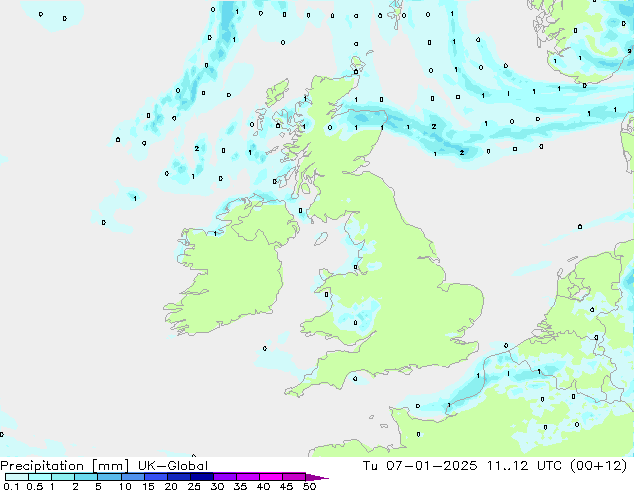Viewport: 634px width, 490px height.
Task: Pick the 40–45 mm magenta legend swatch
Action: (x=271, y=477)
